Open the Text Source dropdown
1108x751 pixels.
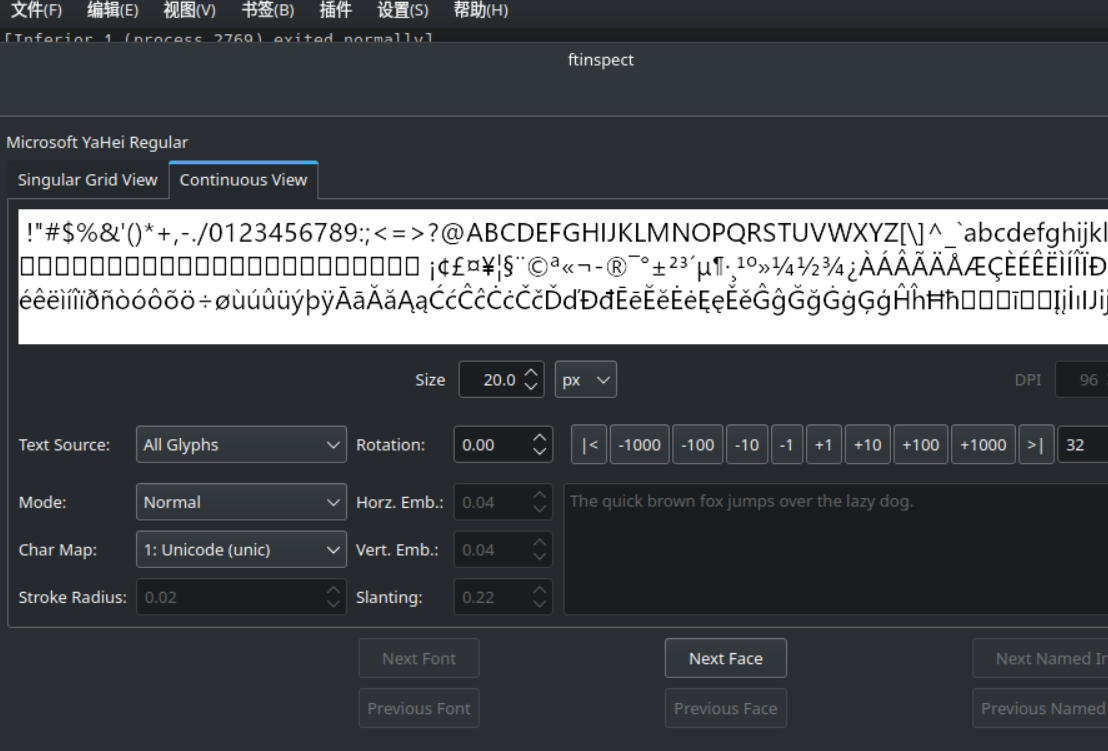click(x=241, y=445)
